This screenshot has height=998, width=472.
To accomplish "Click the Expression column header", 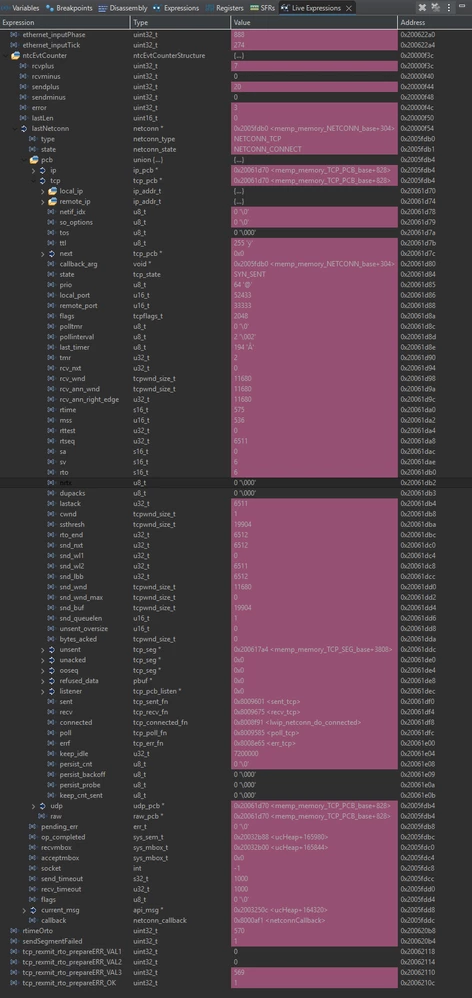I will [x=65, y=23].
